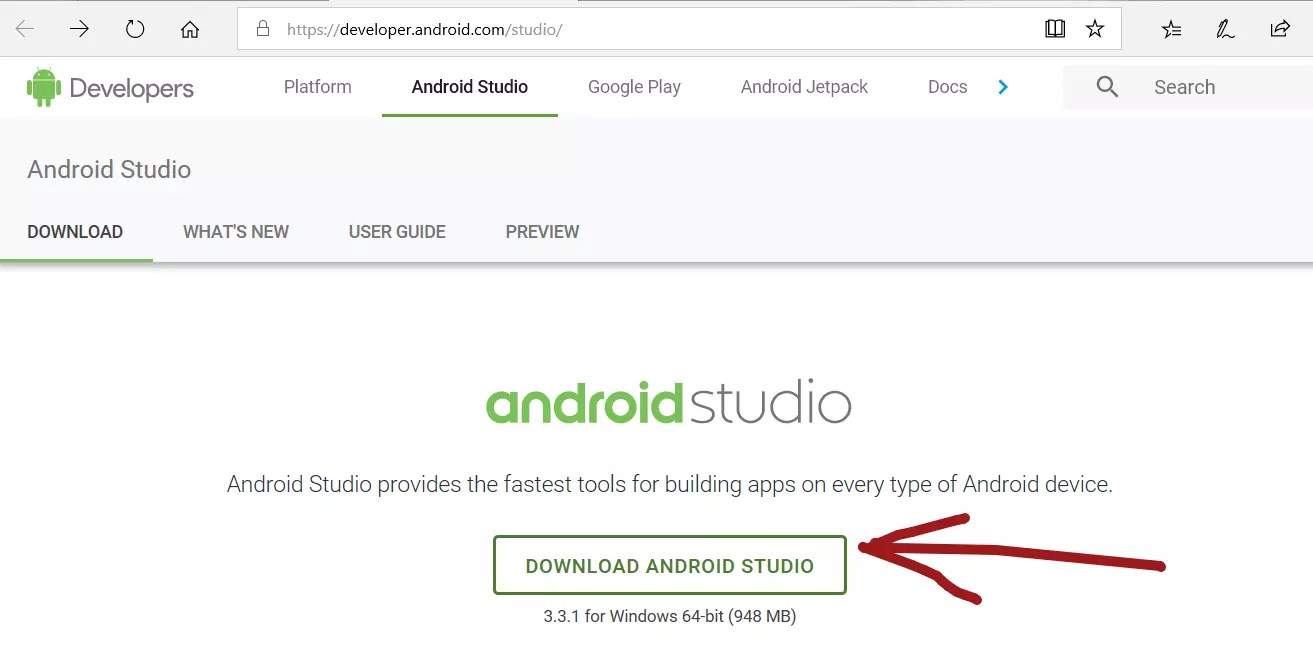Switch to the WHAT'S NEW tab

(x=235, y=231)
